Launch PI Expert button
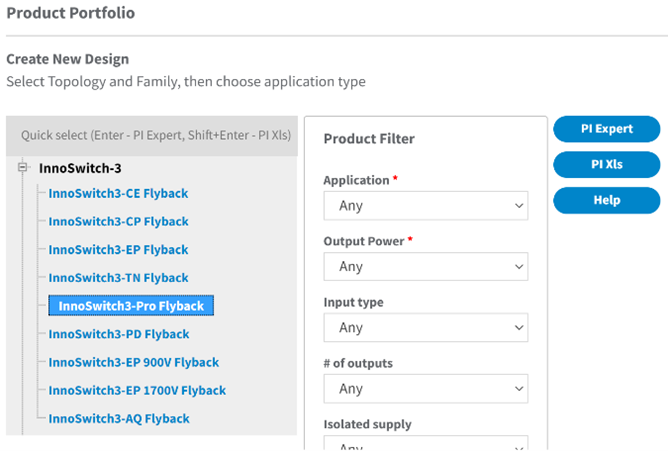This screenshot has width=668, height=451. coord(607,129)
